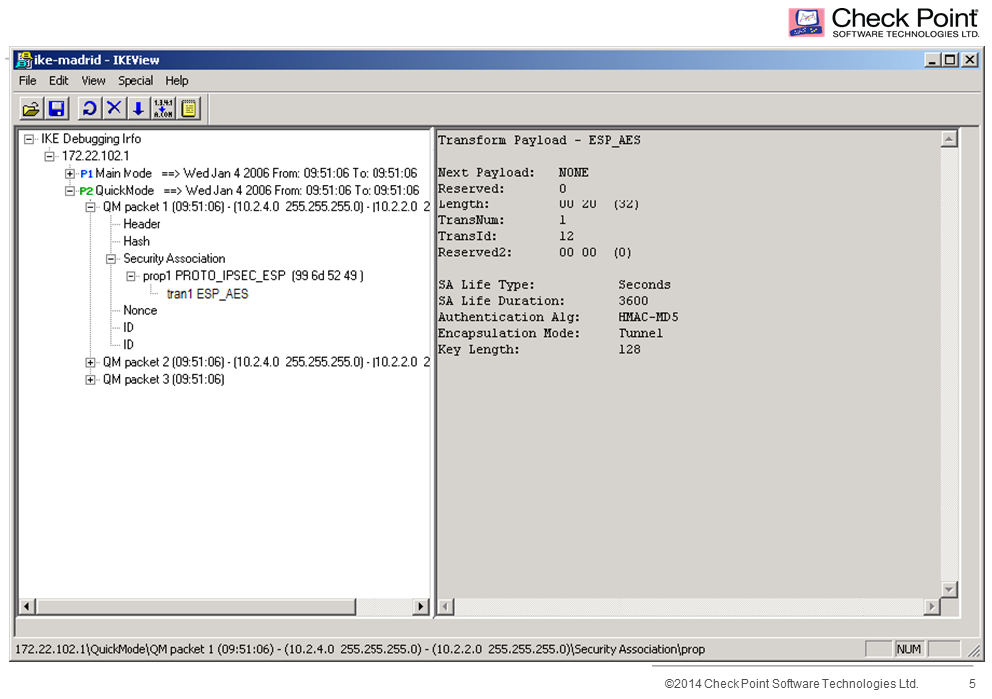Screen dimensions: 992x699
Task: Click the Refresh circular arrow icon
Action: click(89, 108)
